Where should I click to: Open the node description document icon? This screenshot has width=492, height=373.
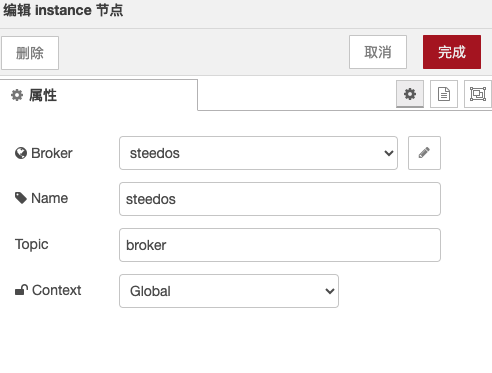(x=444, y=94)
